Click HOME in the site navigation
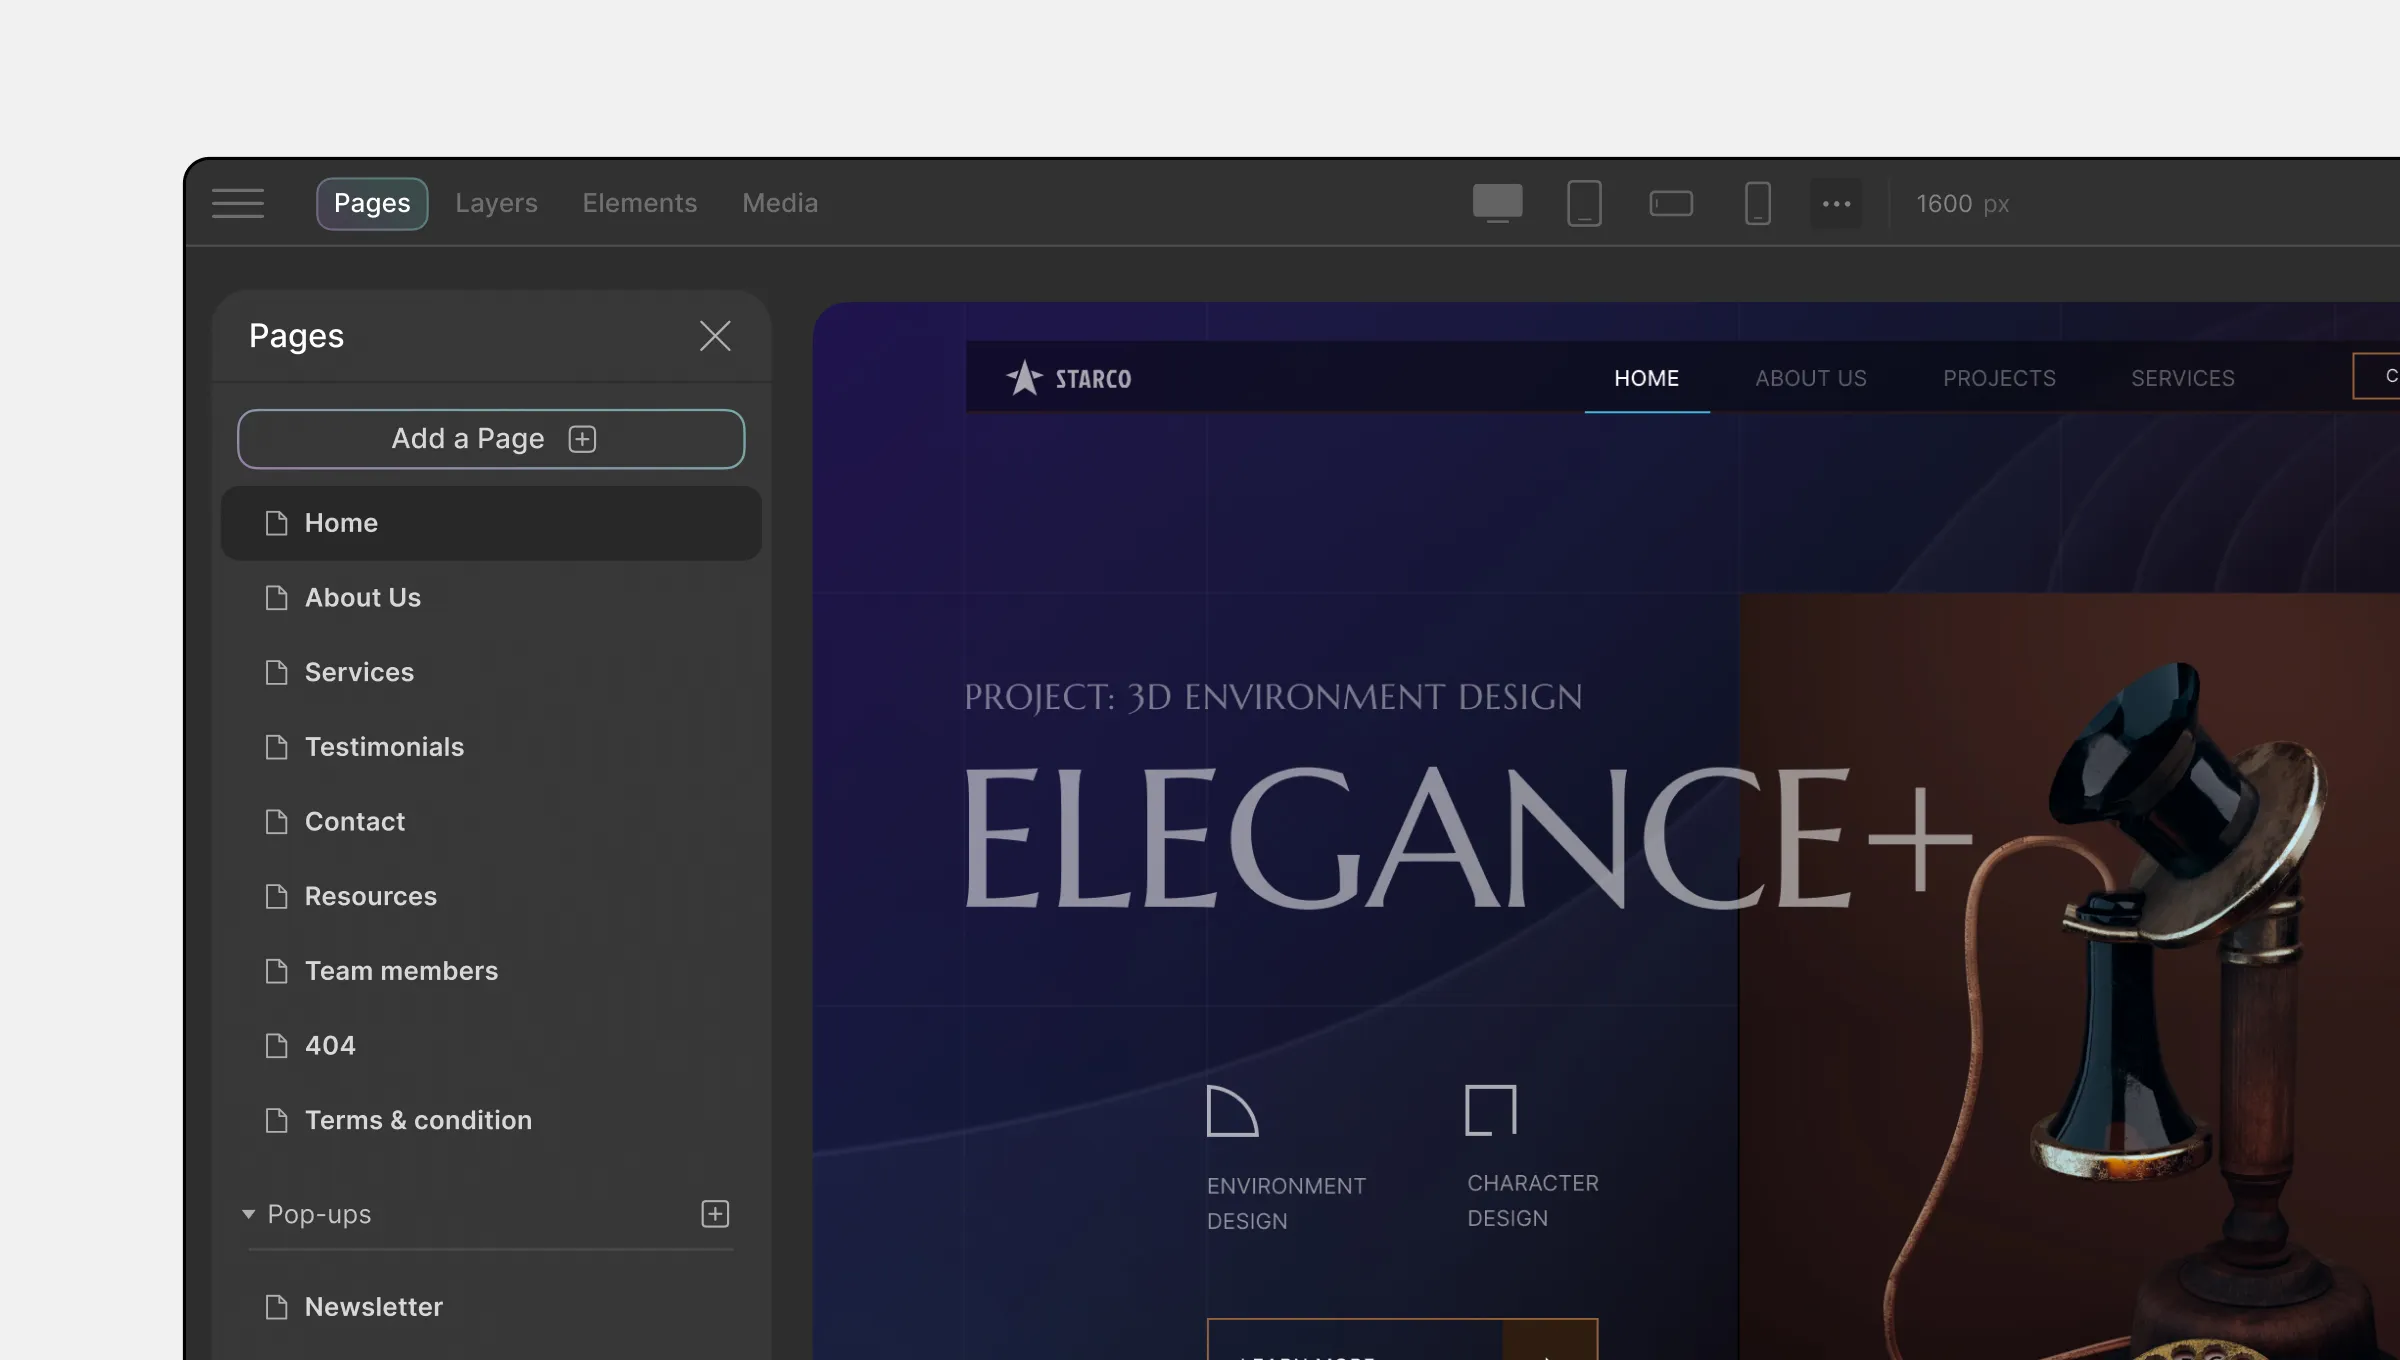Image resolution: width=2400 pixels, height=1360 pixels. 1647,378
